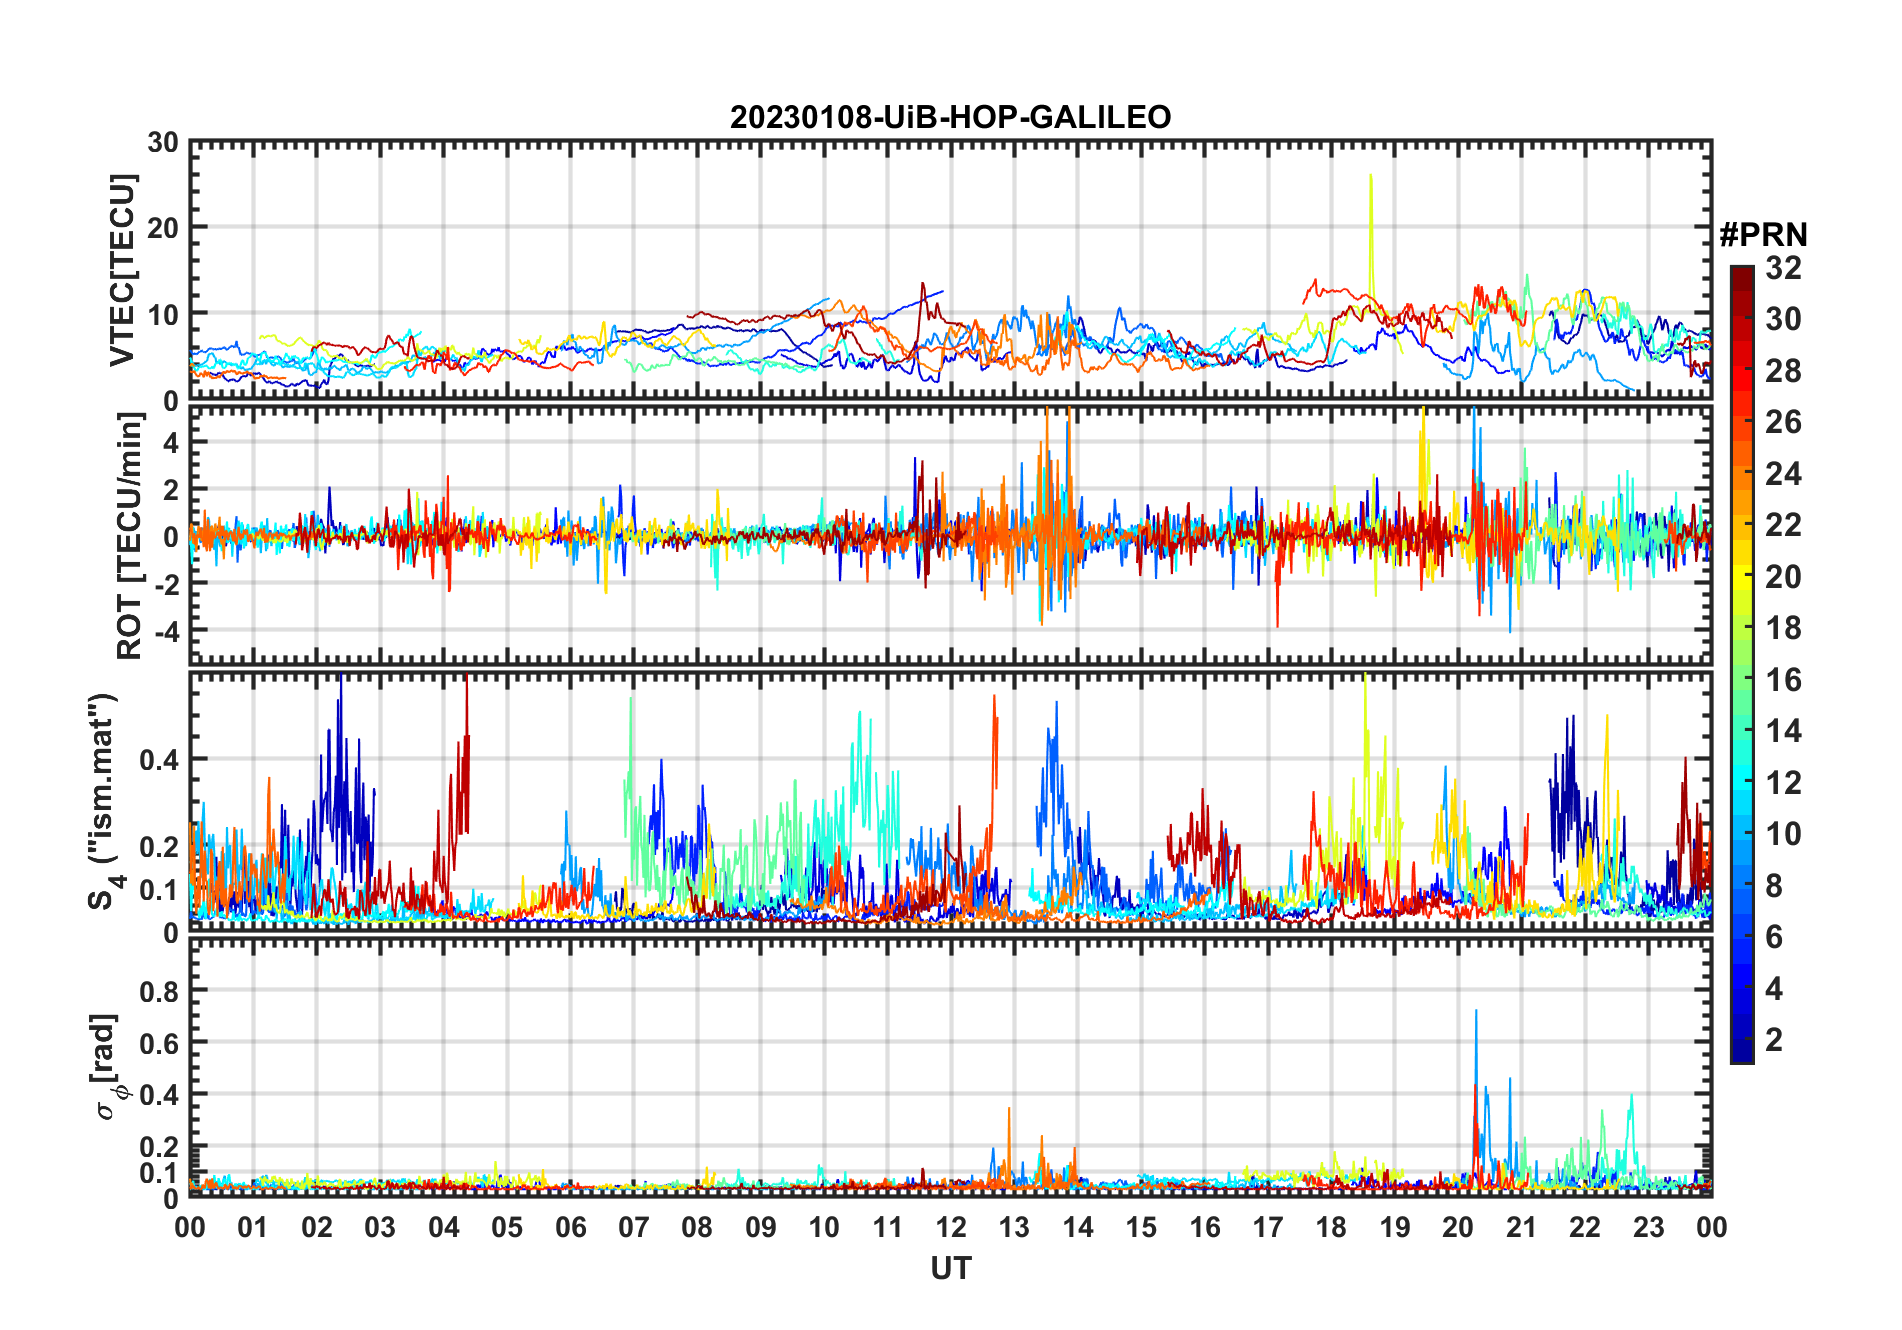Click the UT axis hour tick 11
The image size is (1902, 1330).
[888, 1227]
